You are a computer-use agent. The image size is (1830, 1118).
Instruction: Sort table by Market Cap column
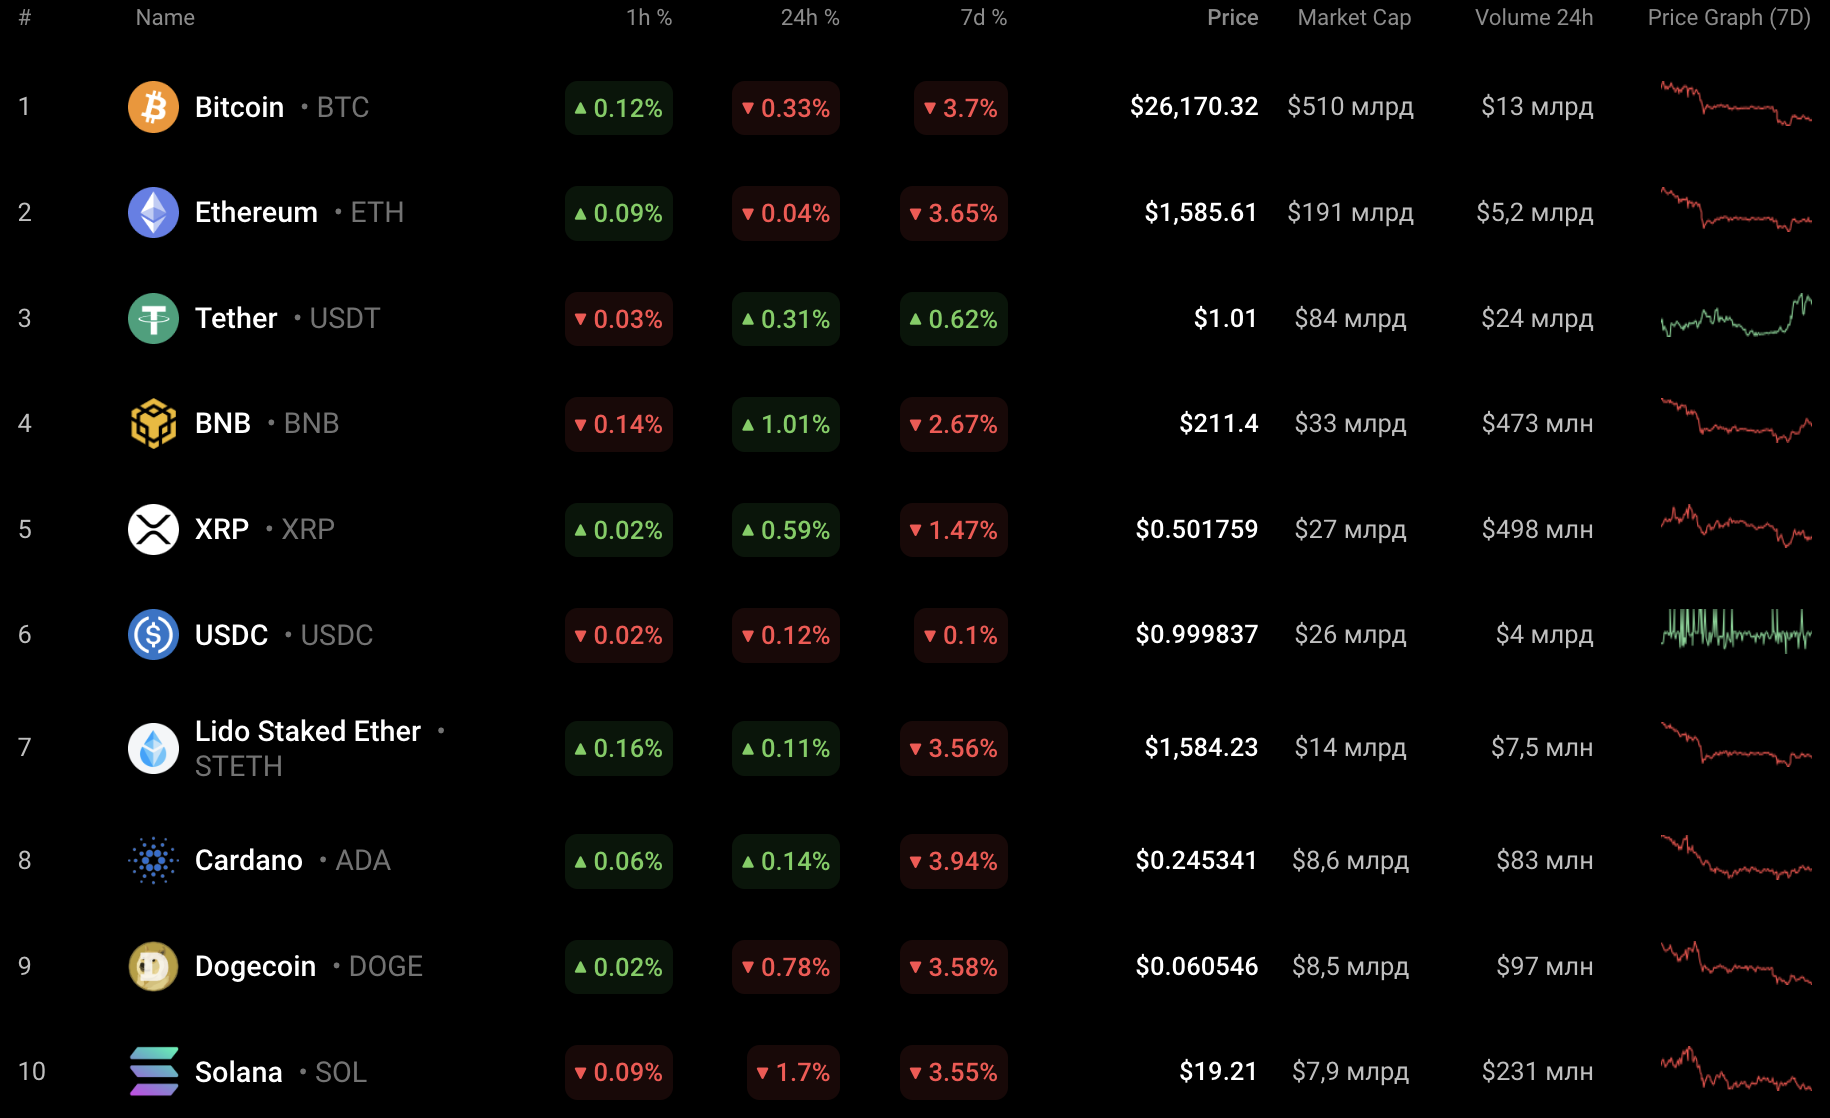[x=1353, y=18]
